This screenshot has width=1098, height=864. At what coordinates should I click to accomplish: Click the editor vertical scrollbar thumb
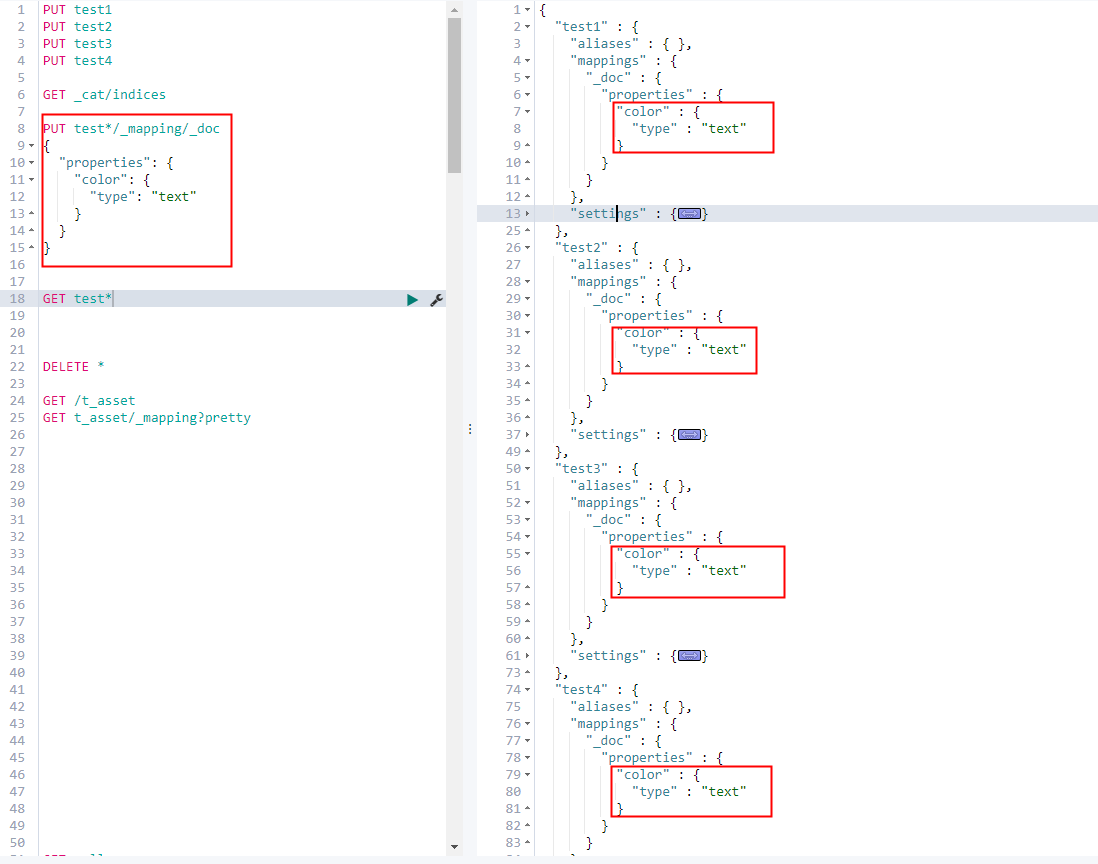[454, 95]
